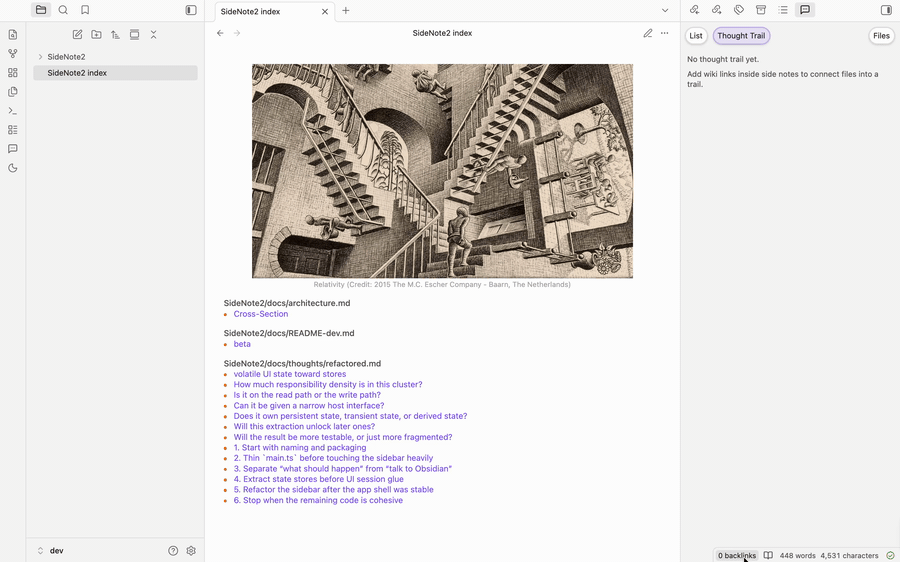Viewport: 900px width, 562px height.
Task: Open the graph view ribbon icon
Action: point(13,53)
